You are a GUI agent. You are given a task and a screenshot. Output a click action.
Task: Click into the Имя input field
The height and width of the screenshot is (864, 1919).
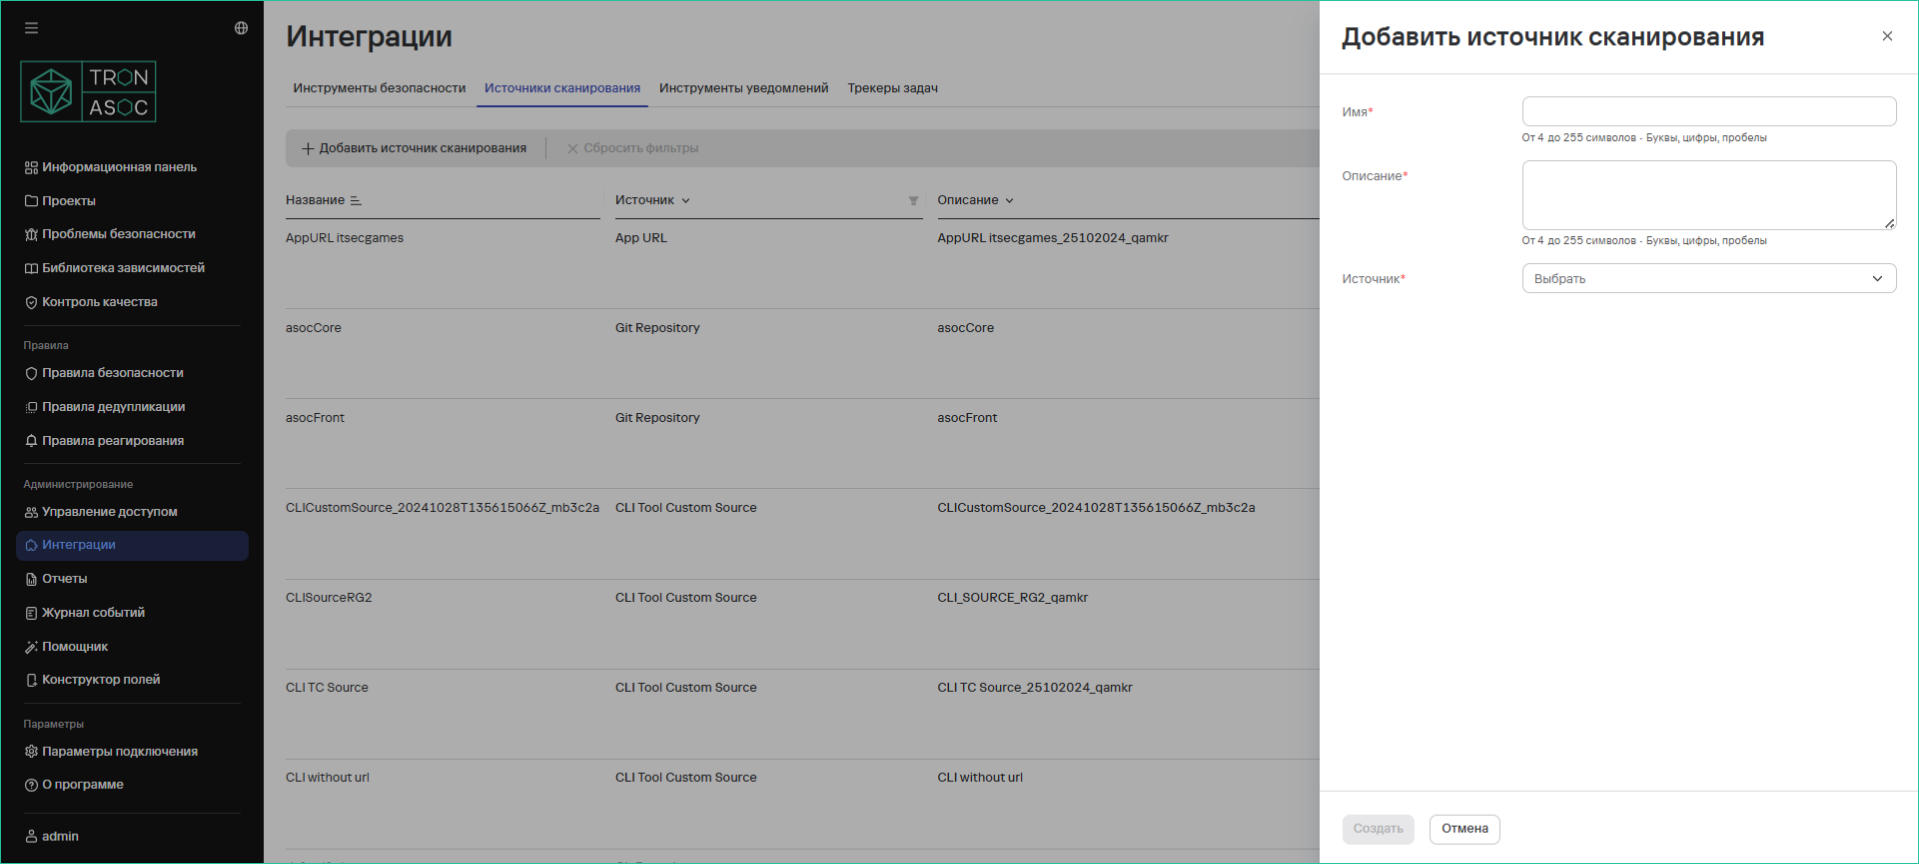(1708, 111)
